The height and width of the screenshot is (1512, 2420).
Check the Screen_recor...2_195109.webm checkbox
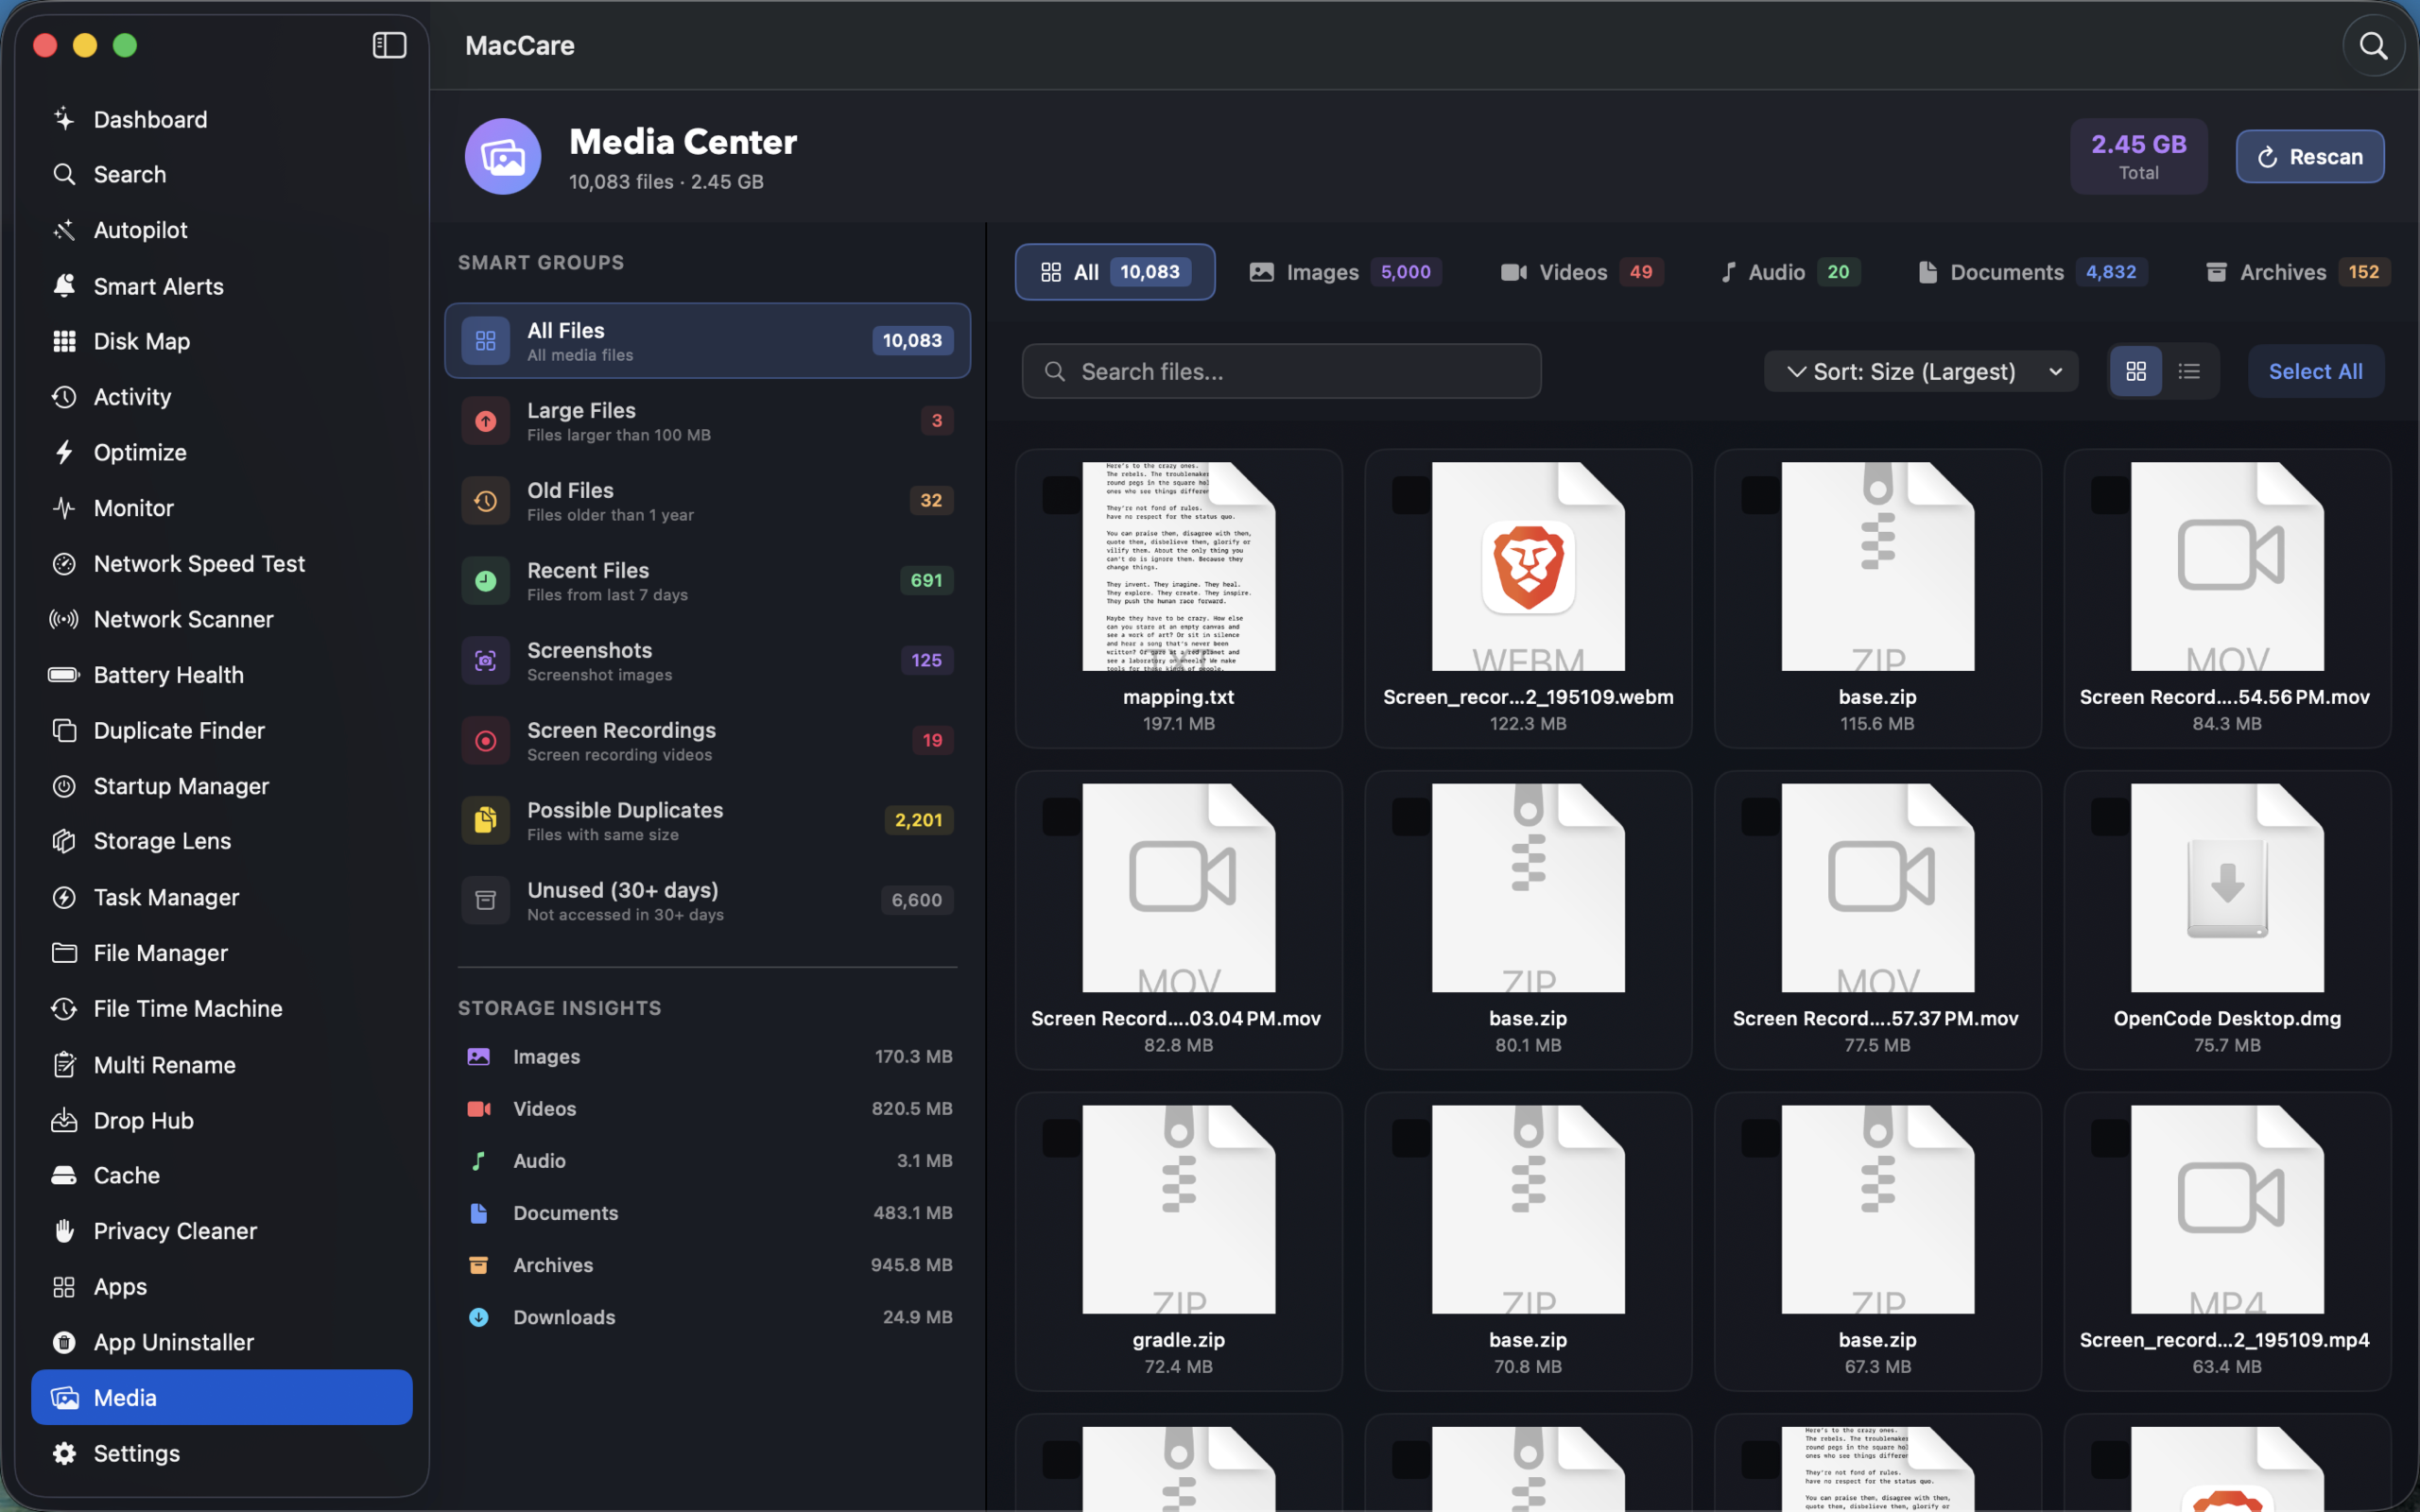pos(1411,495)
